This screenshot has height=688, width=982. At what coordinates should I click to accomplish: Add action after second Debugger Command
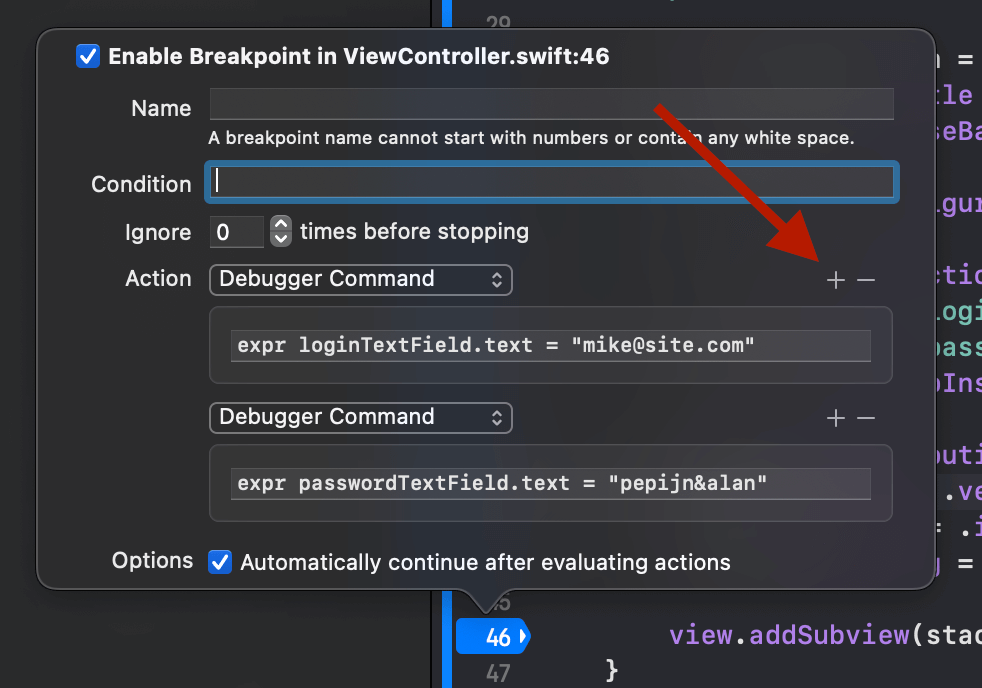pyautogui.click(x=835, y=418)
